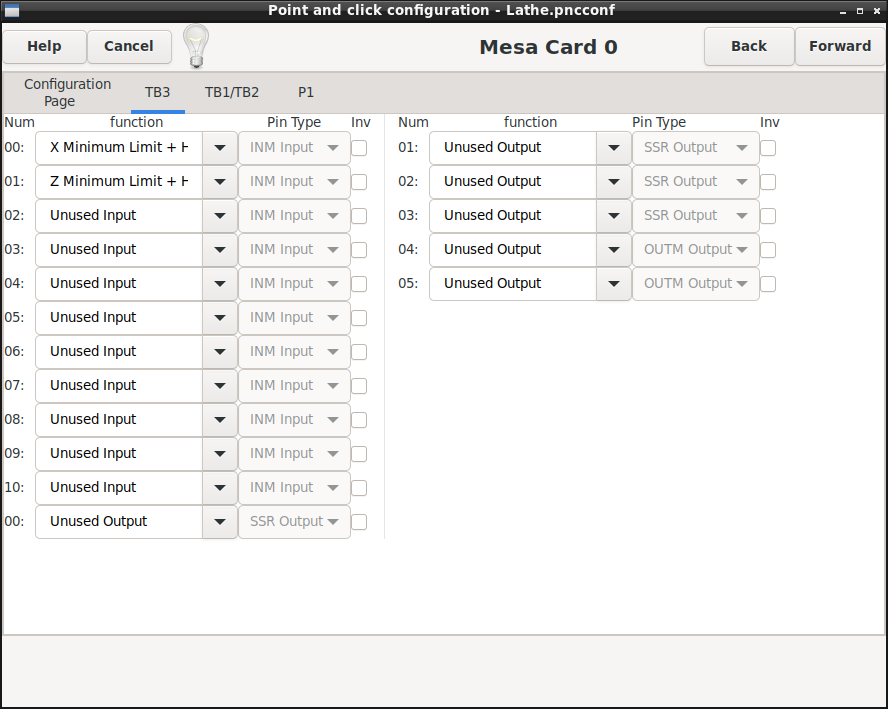Open OUTM Output pin type for output 04
888x709 pixels.
695,250
